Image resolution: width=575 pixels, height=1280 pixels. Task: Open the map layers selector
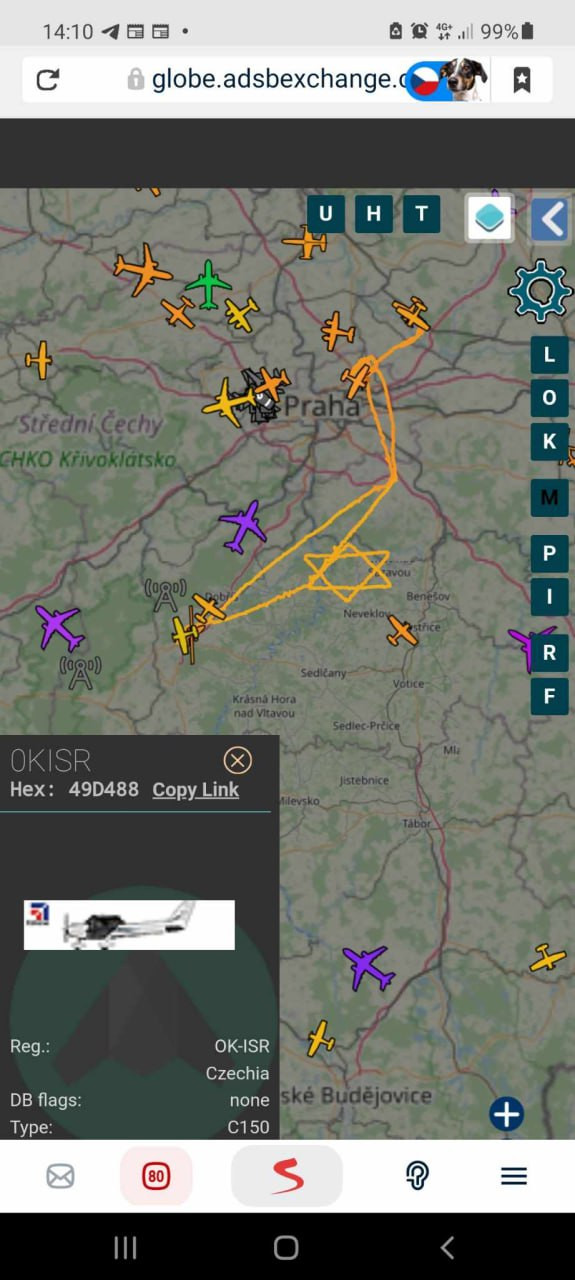coord(490,217)
